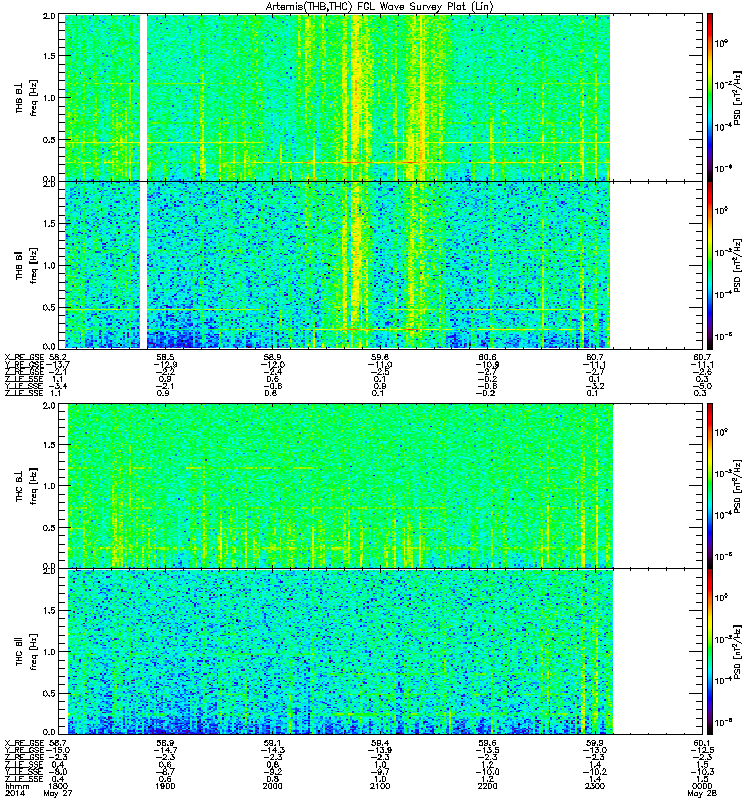Click the THB Y_RE_GSE value '-12.0'
Viewport: 750px width, 800px height.
pyautogui.click(x=272, y=364)
